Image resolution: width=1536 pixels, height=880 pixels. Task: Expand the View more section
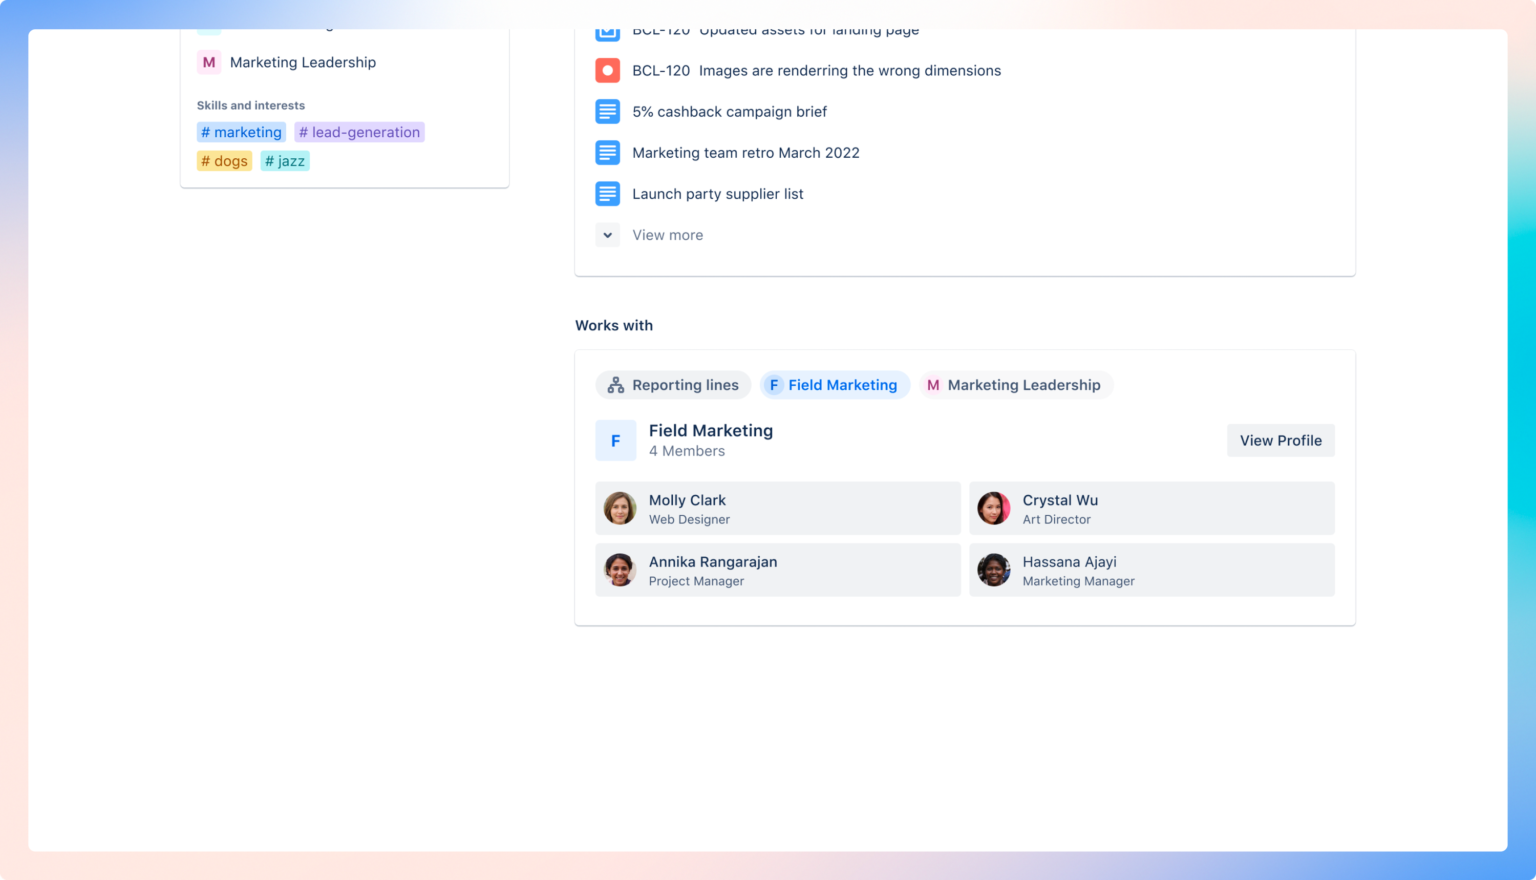pos(650,234)
